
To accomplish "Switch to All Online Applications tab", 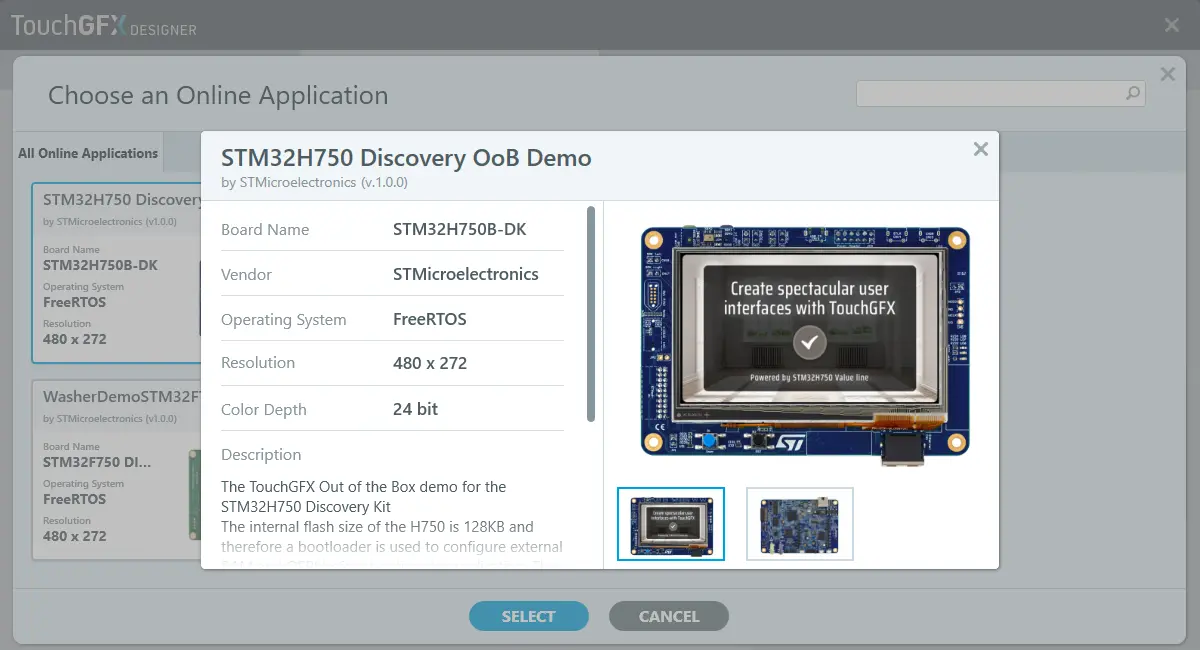I will click(x=88, y=153).
